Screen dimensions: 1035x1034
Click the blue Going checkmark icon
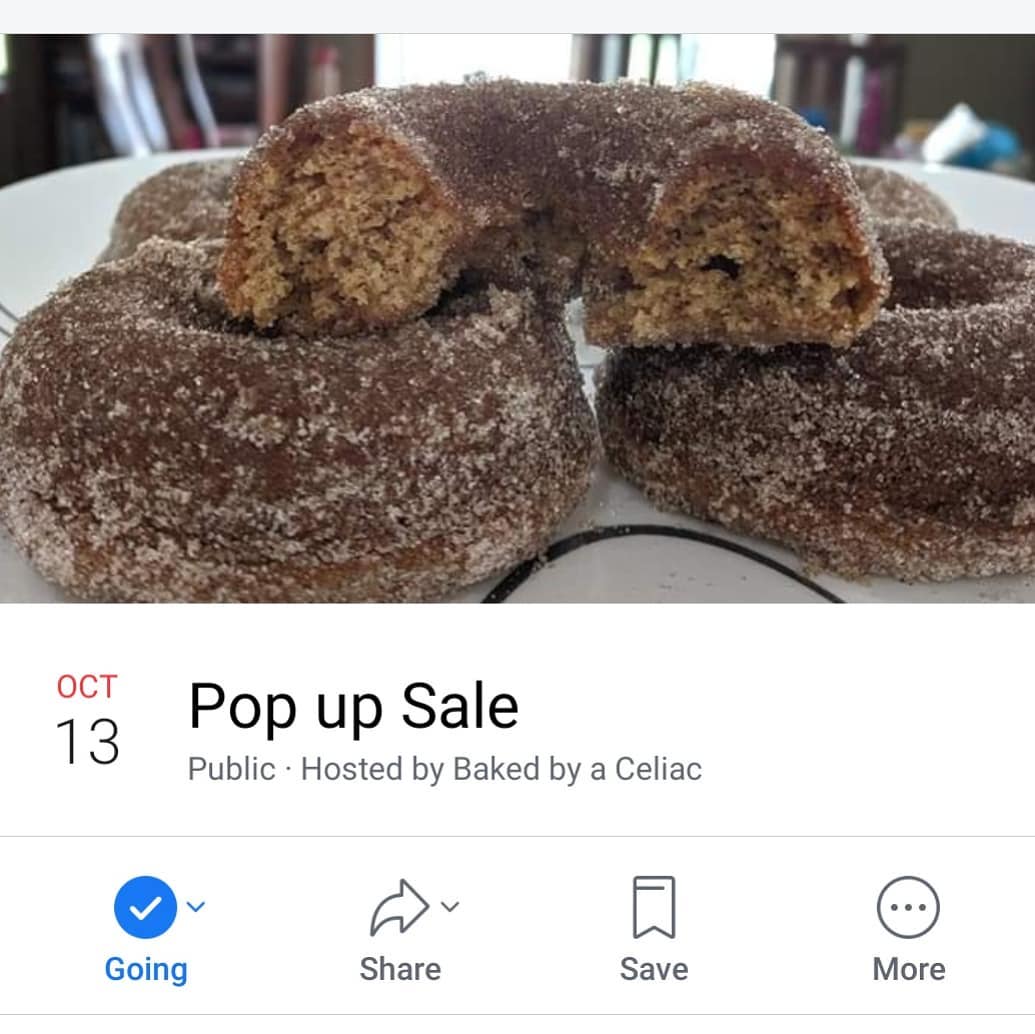pyautogui.click(x=145, y=907)
